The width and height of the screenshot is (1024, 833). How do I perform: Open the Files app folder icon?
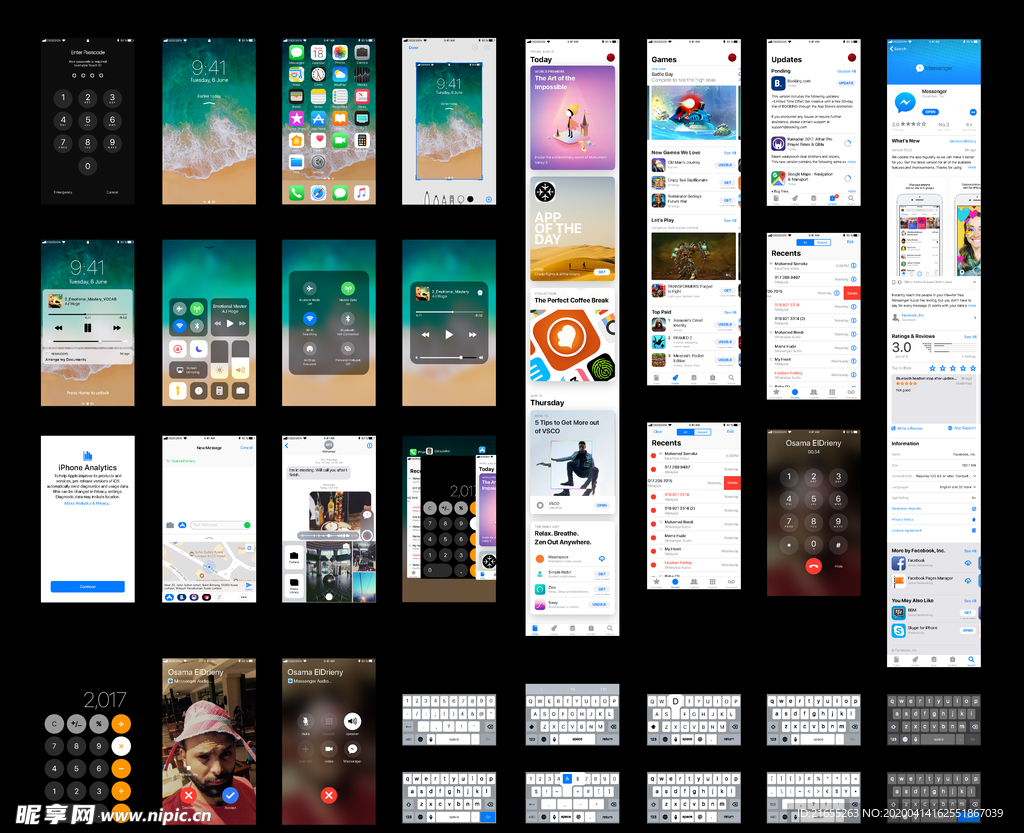(x=296, y=161)
